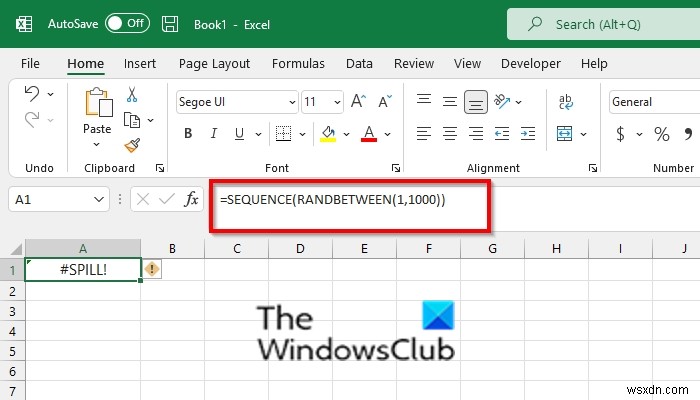Open the font size 11 dropdown

point(338,102)
